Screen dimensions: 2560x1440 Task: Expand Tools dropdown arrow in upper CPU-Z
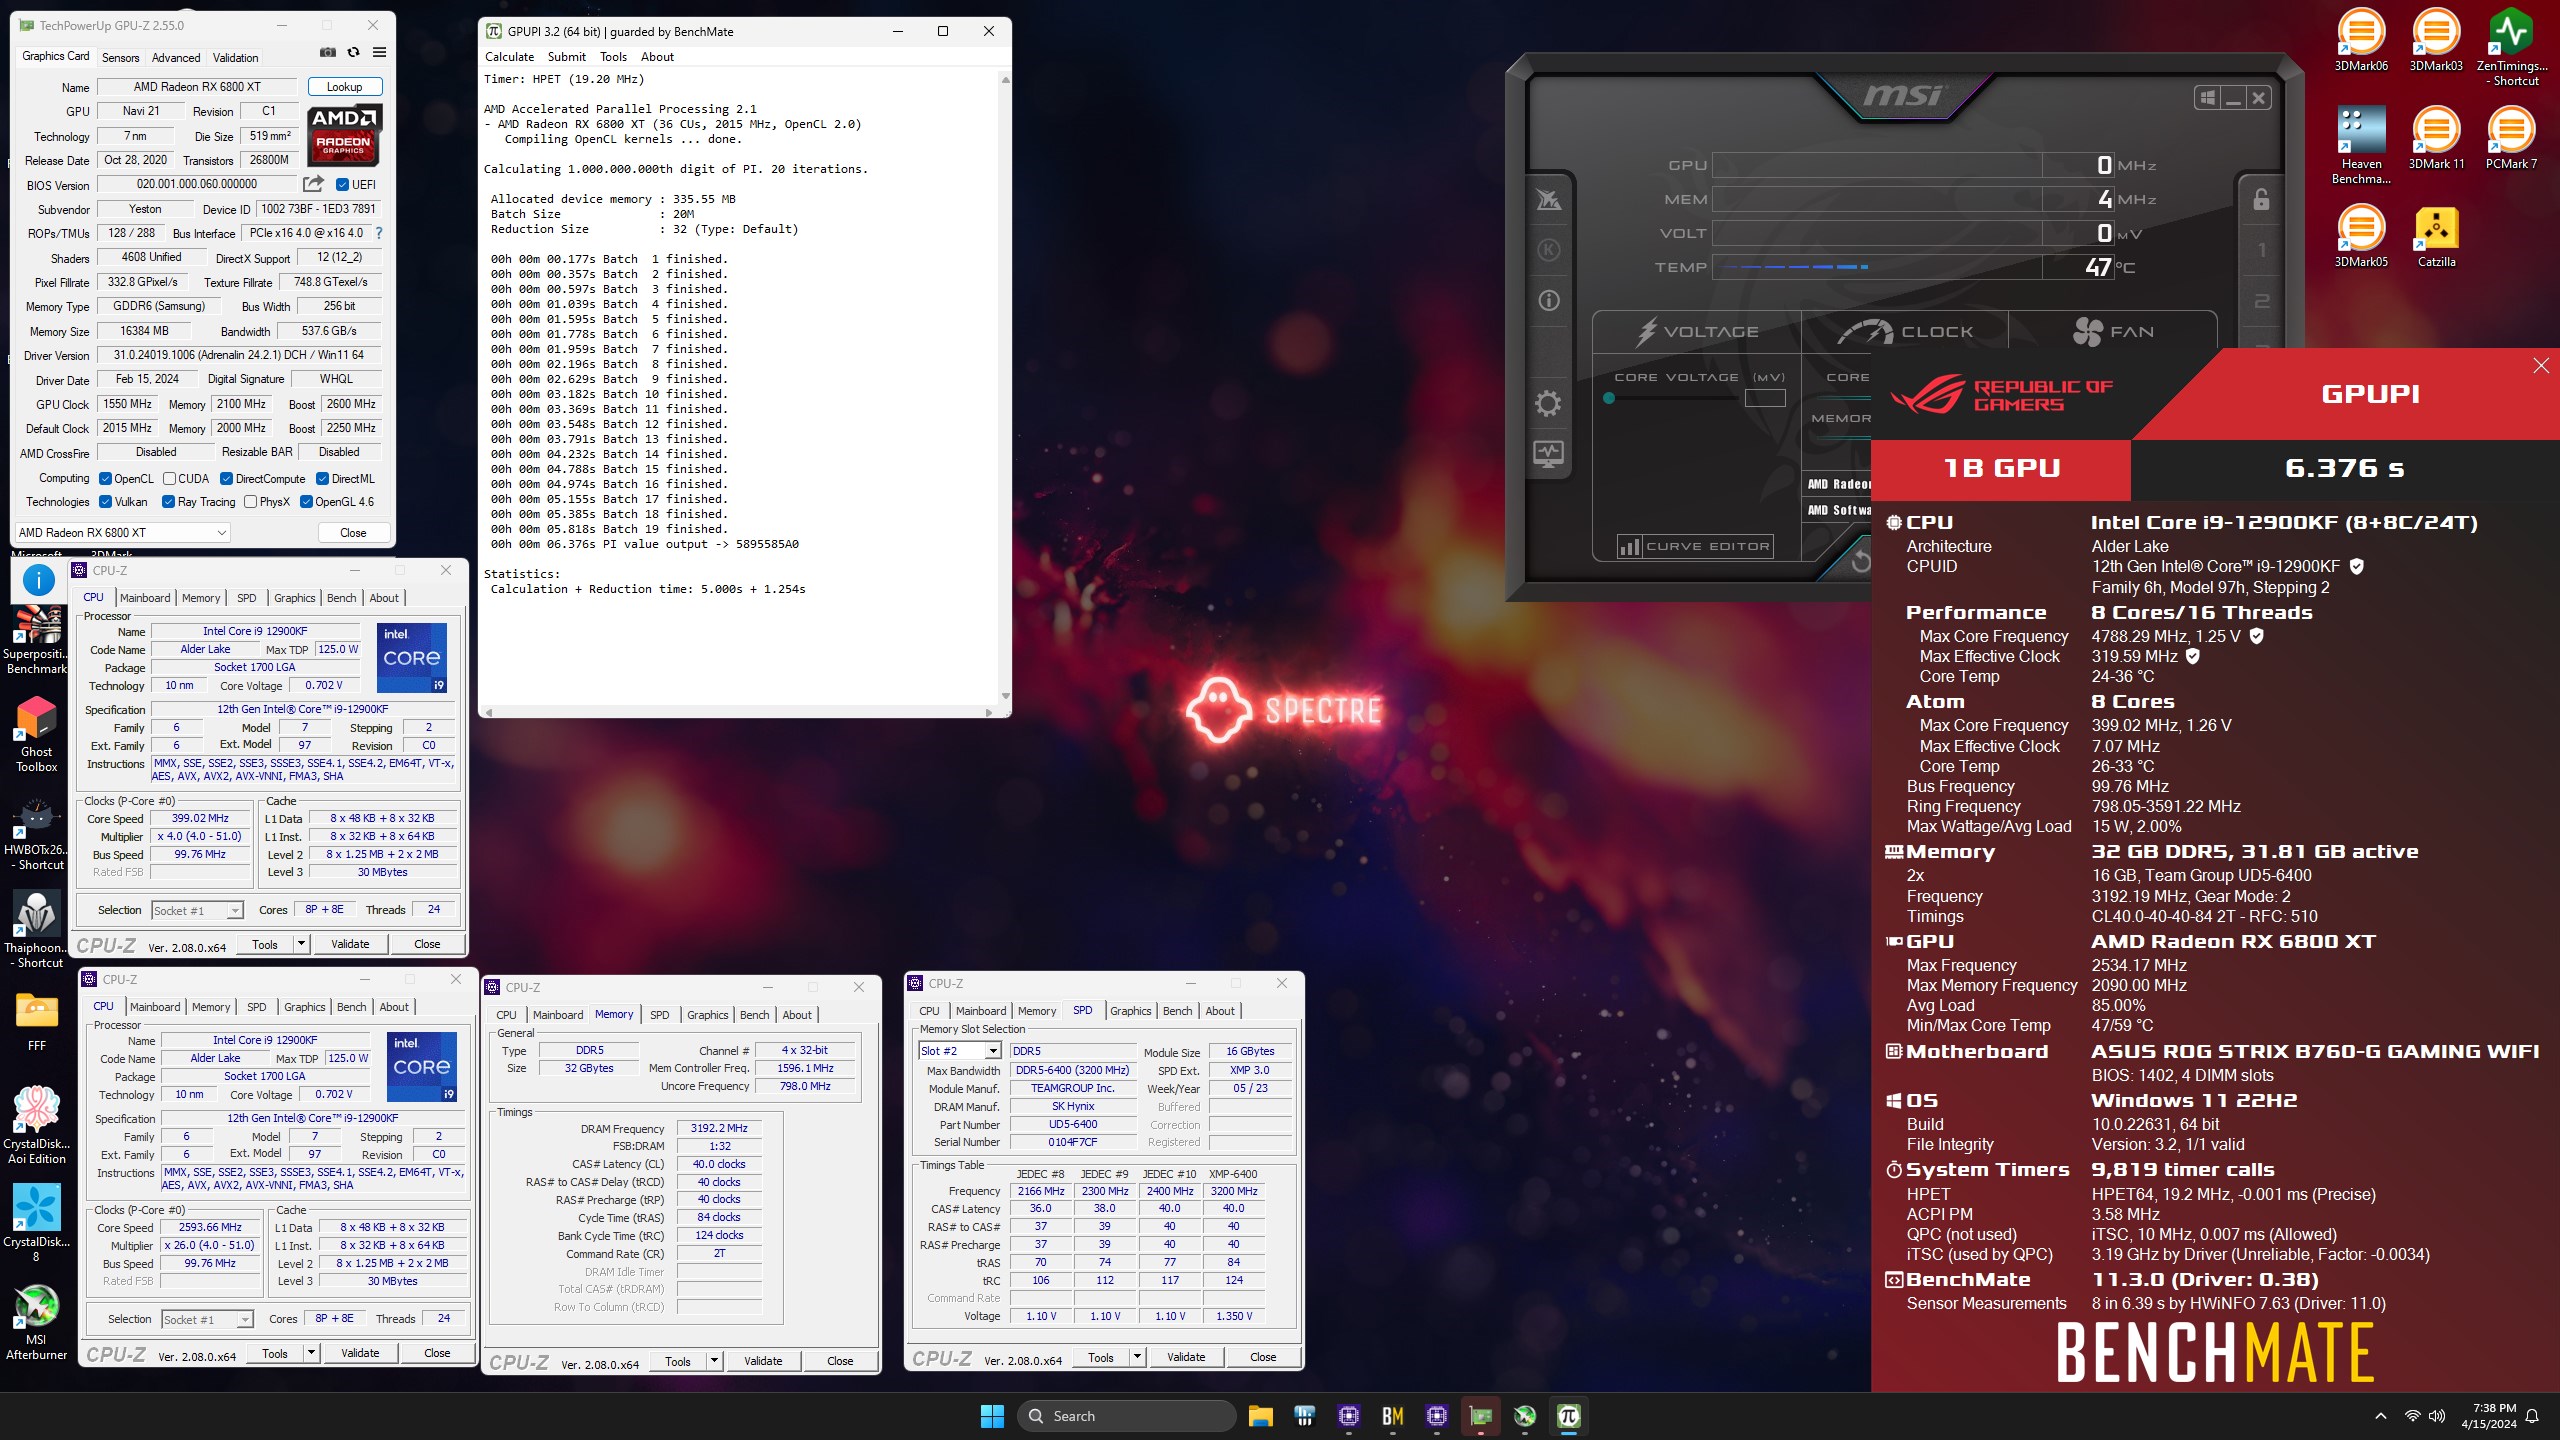coord(300,944)
